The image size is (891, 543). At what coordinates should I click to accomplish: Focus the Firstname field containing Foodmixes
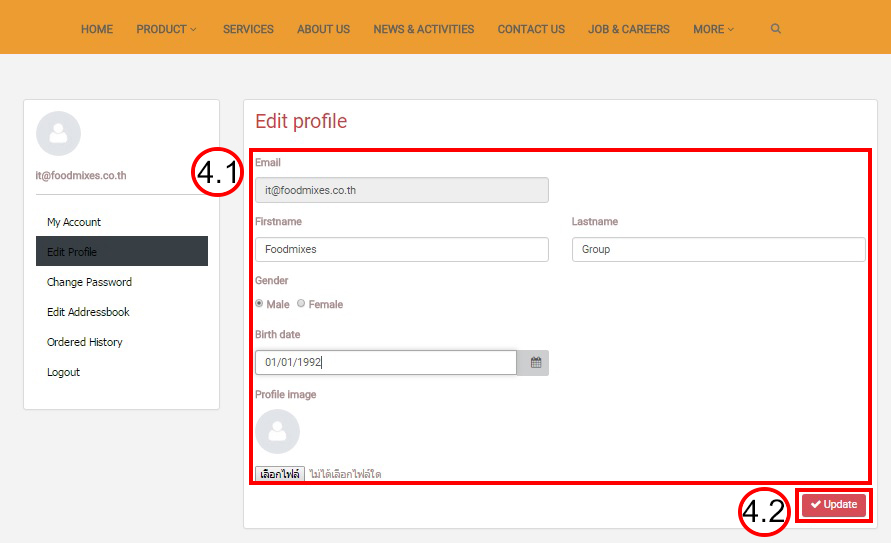(402, 249)
